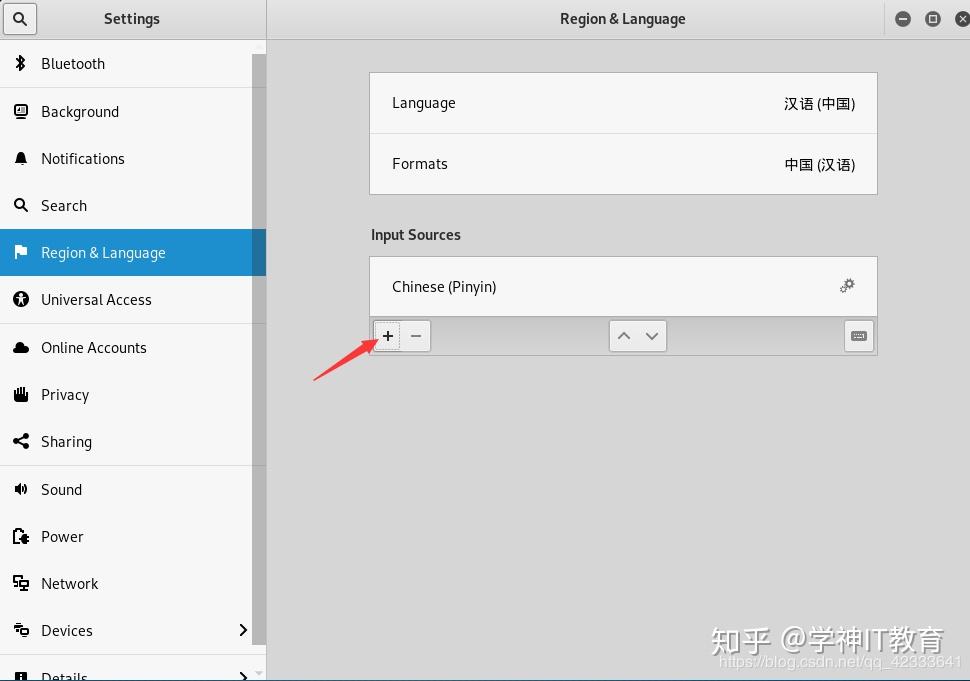
Task: Expand the Devices section
Action: [x=241, y=631]
